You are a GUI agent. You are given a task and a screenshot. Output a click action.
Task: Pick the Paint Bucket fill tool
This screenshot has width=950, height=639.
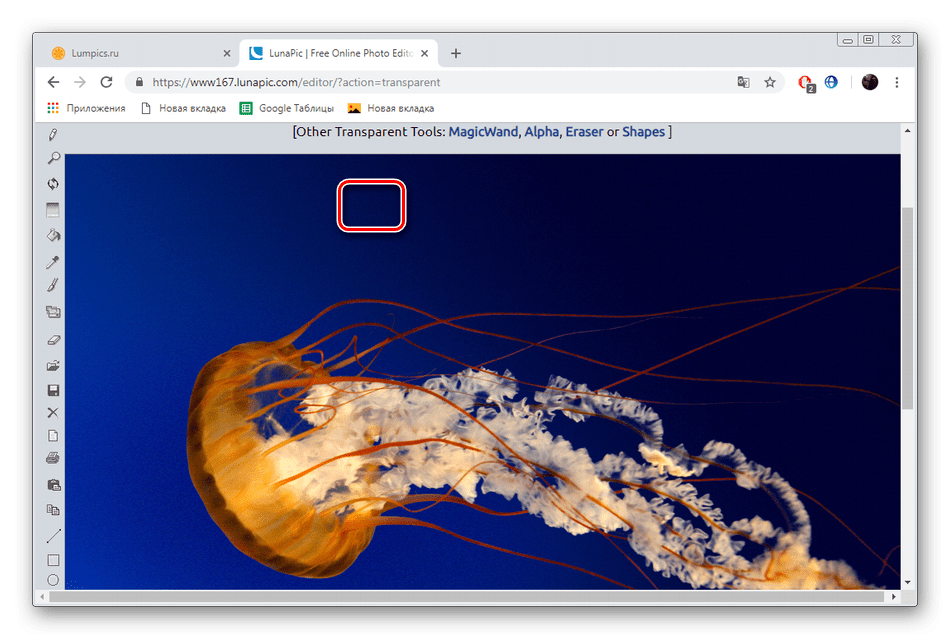pos(53,236)
